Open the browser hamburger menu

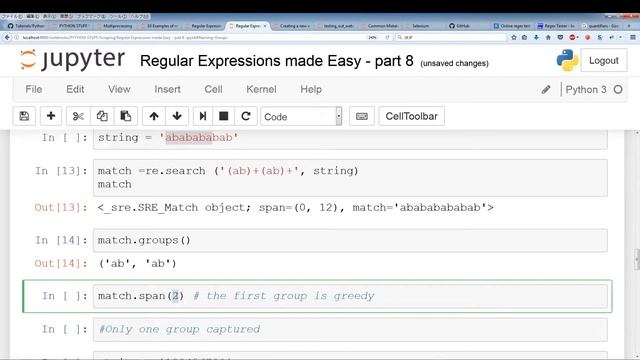[633, 37]
